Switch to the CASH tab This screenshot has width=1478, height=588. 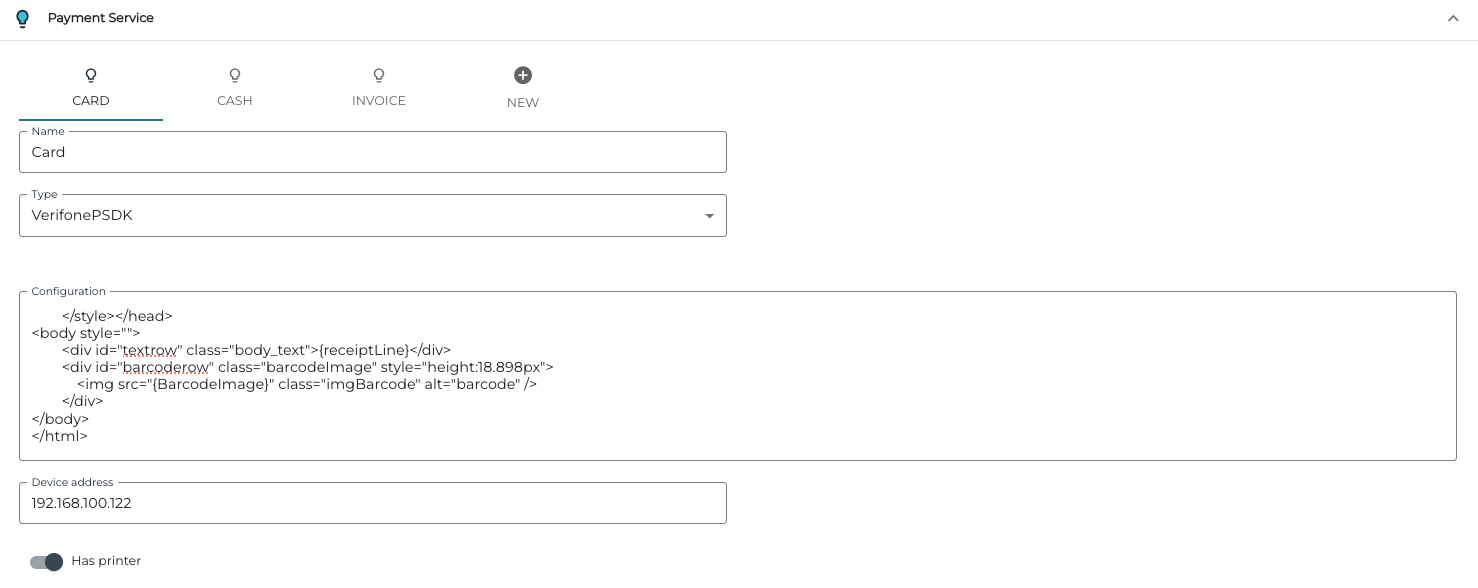click(234, 100)
